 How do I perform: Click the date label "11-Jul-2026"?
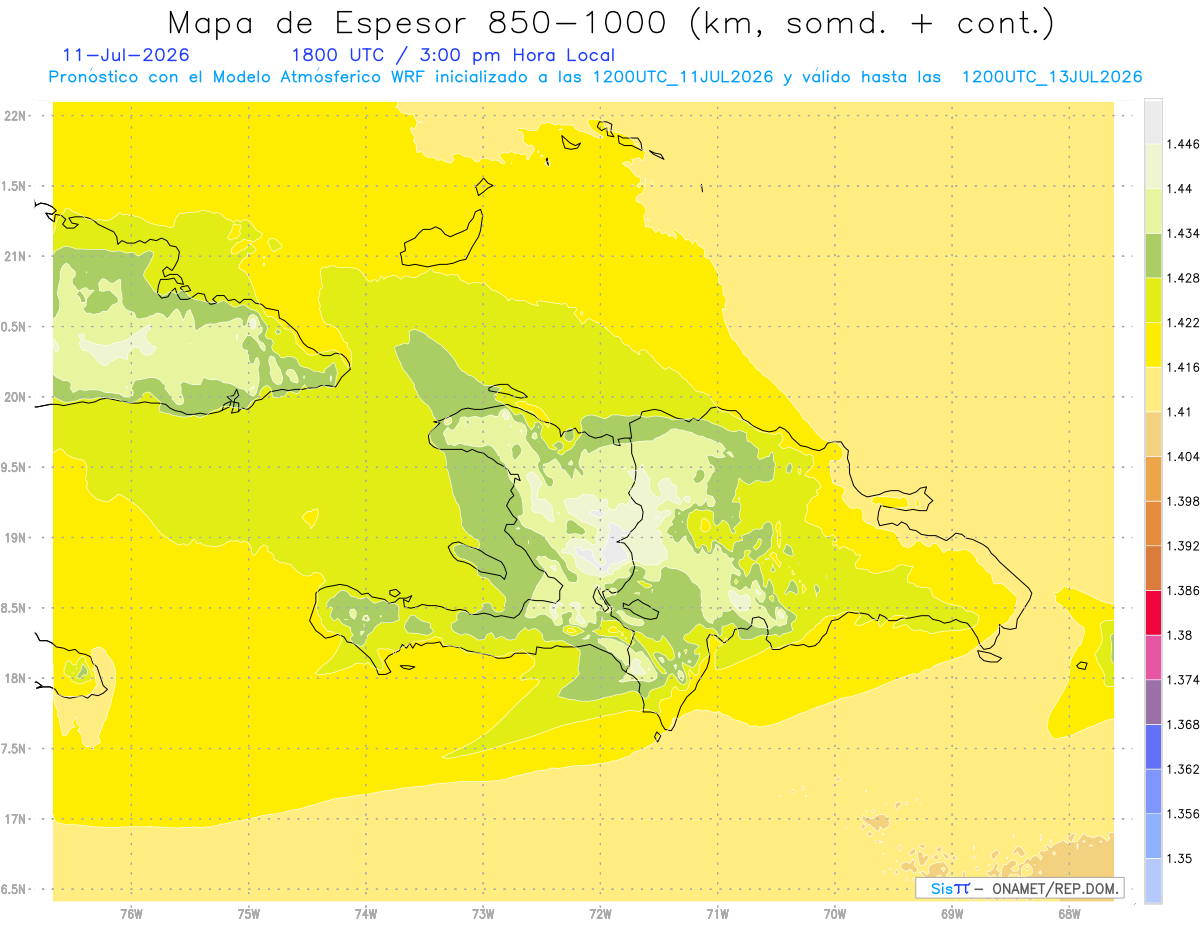pos(126,55)
